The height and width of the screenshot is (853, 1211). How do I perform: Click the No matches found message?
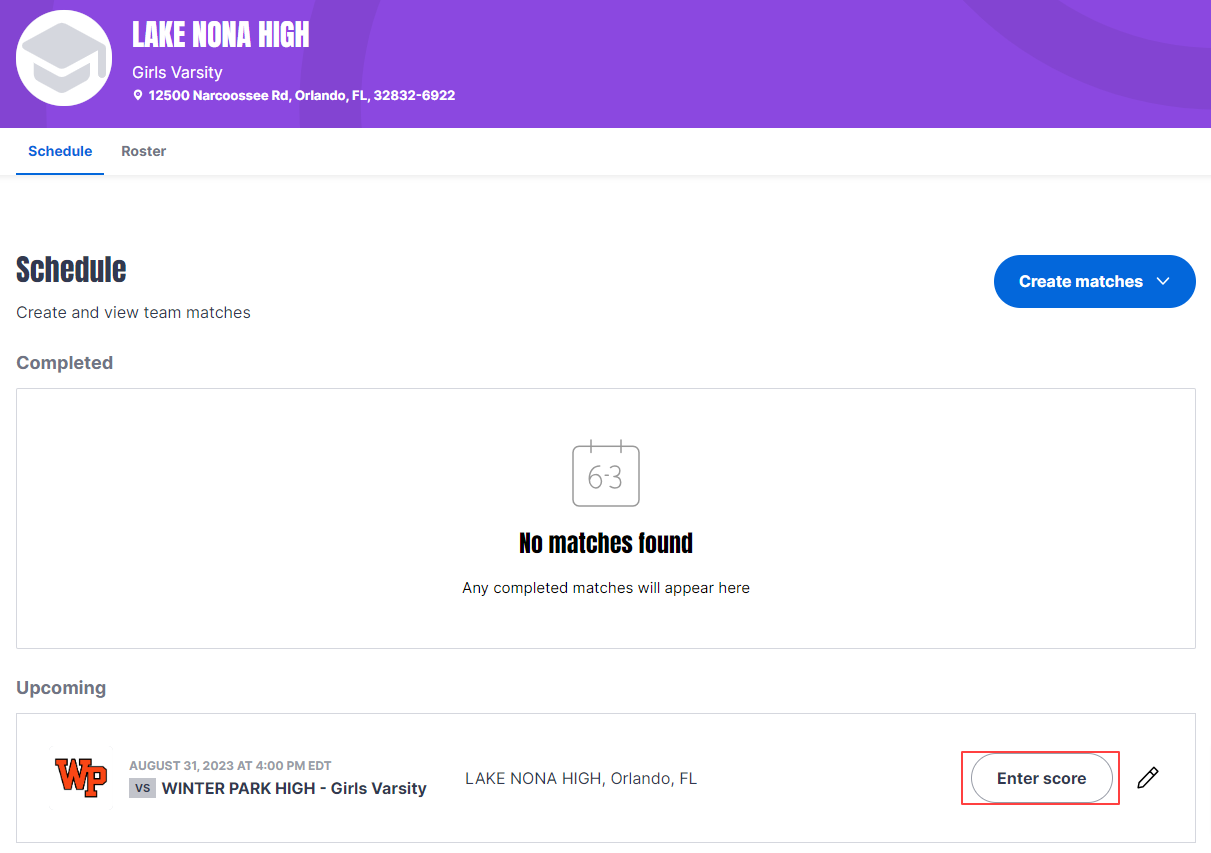tap(606, 543)
